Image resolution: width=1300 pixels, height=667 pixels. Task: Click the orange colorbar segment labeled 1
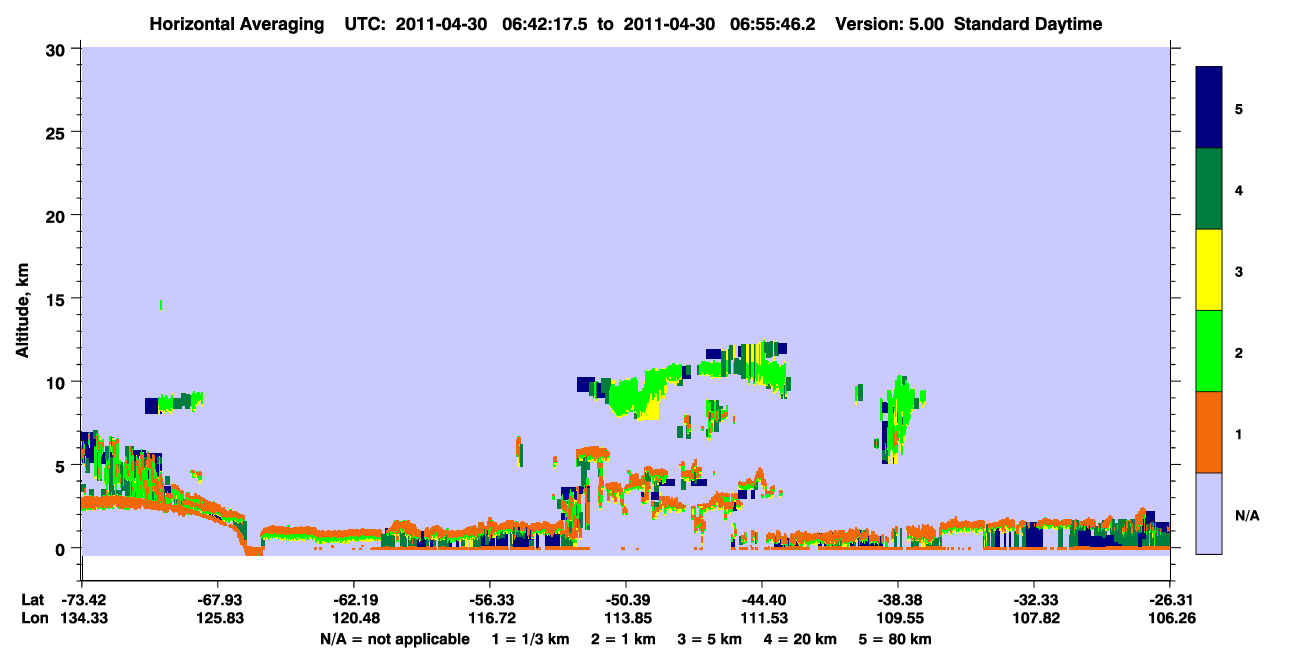click(x=1209, y=432)
